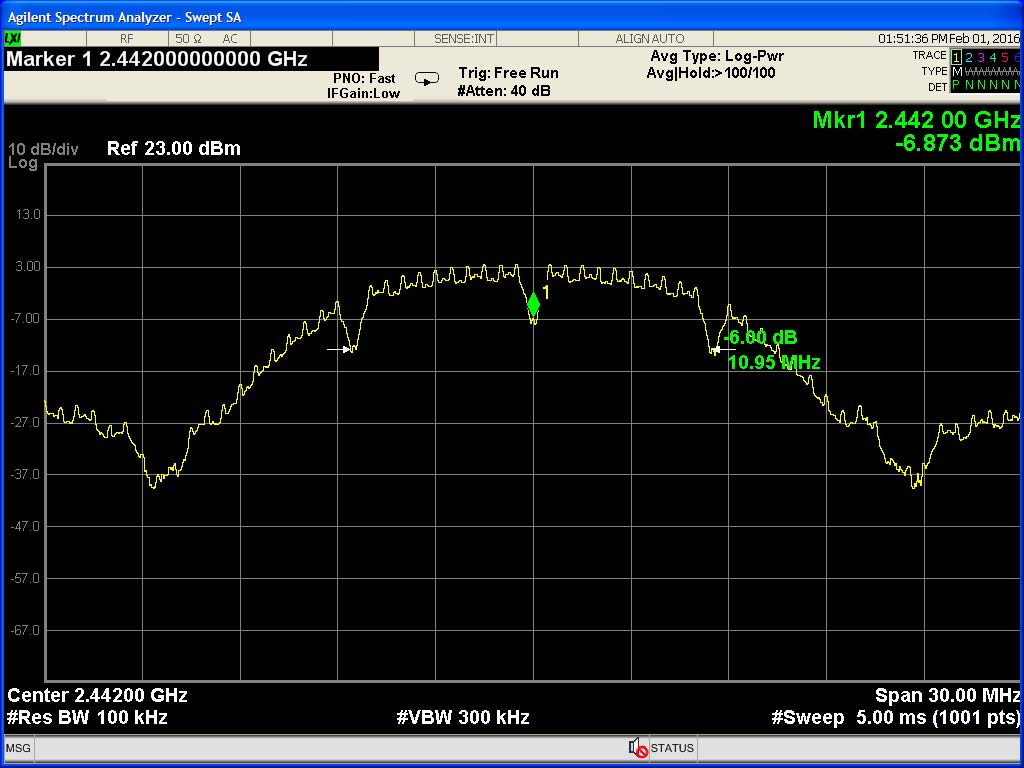Click the date and time display
The width and height of the screenshot is (1024, 768).
(948, 39)
